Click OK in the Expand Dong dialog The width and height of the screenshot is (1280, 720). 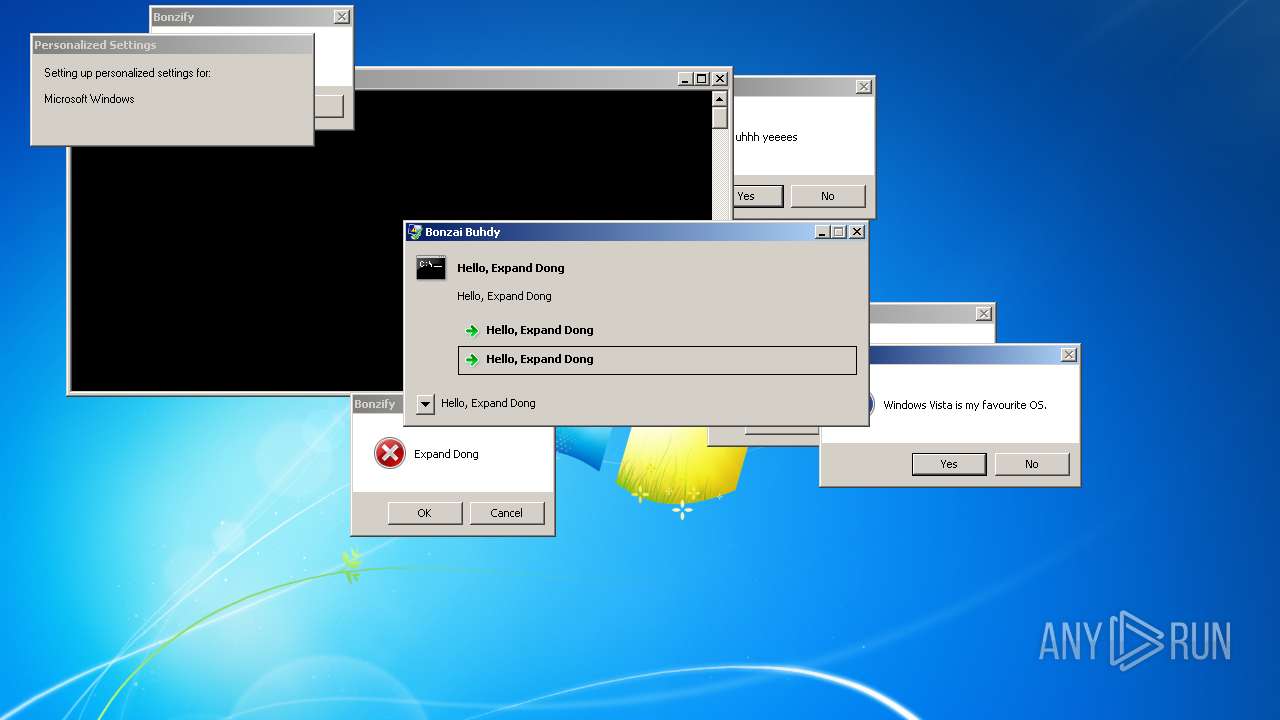[x=424, y=513]
